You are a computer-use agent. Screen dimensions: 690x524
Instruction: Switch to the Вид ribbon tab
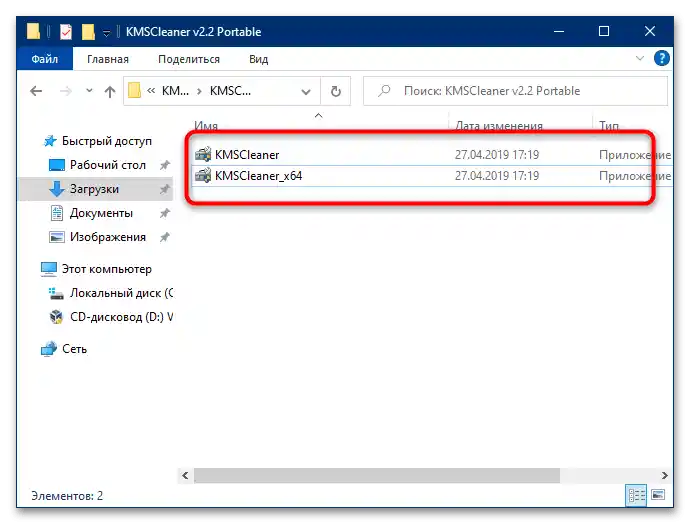tap(258, 59)
